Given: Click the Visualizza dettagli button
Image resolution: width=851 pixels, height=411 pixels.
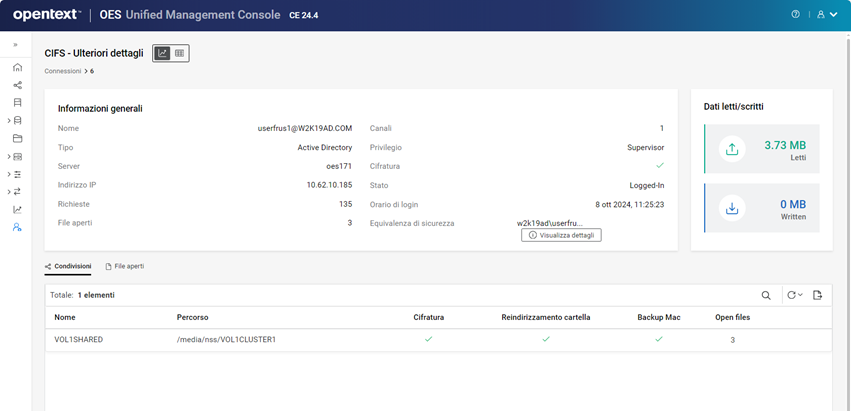Looking at the screenshot, I should point(561,235).
